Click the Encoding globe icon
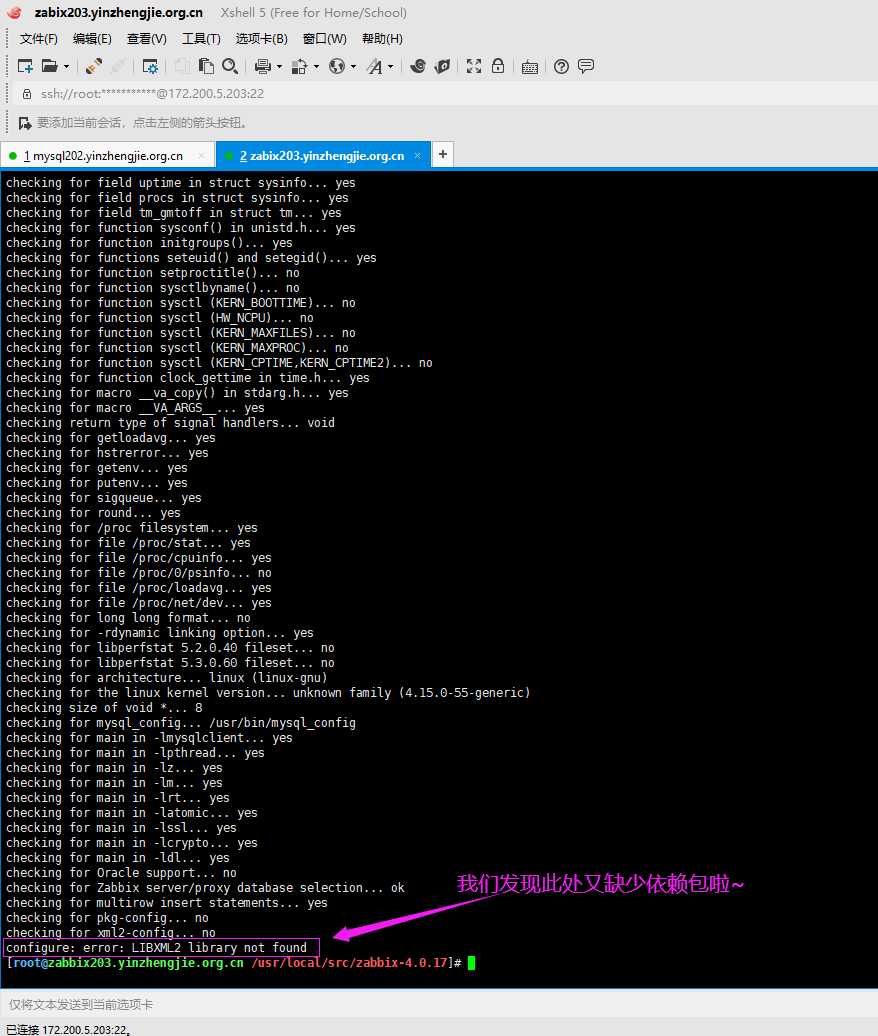 (337, 66)
